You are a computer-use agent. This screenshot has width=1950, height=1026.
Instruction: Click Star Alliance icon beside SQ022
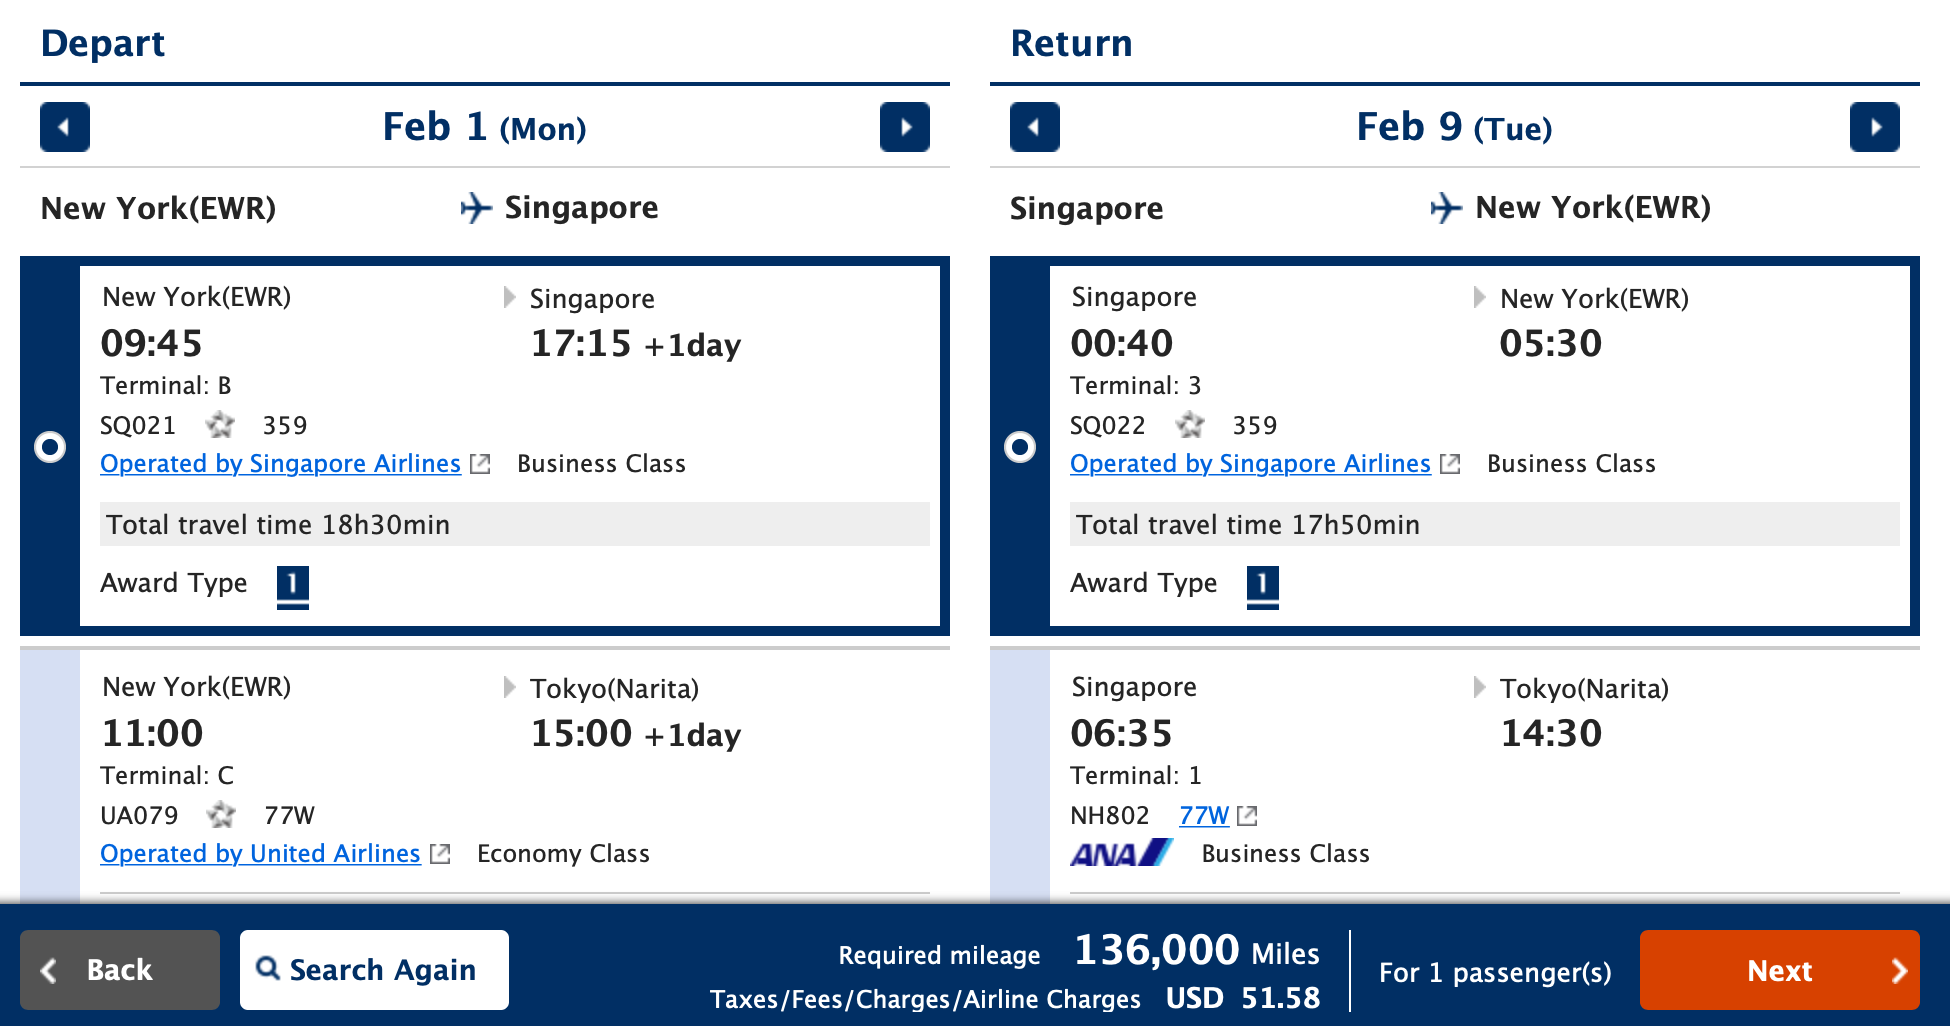tap(1190, 425)
